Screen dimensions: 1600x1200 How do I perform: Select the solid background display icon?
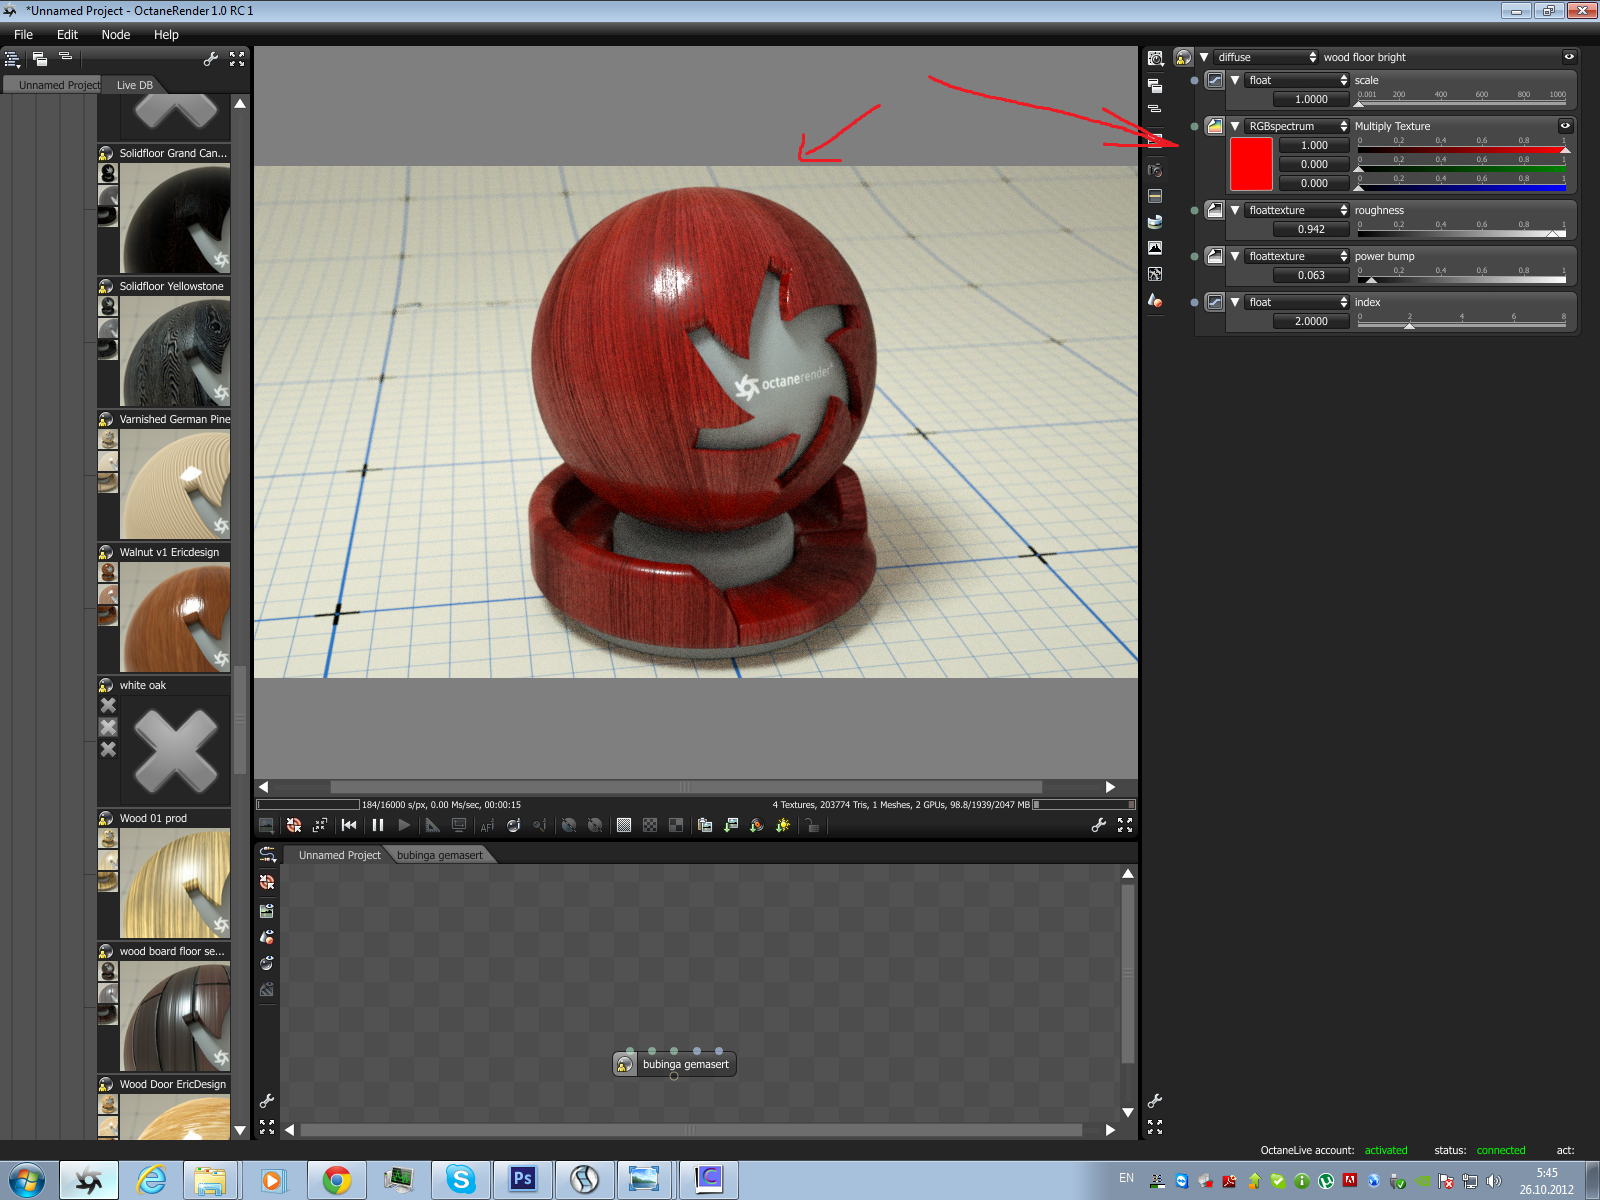(624, 825)
